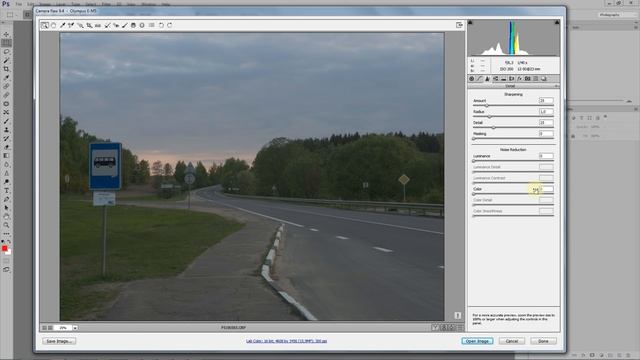
Task: Select the Hand tool in Camera Raw toolbar
Action: point(53,25)
